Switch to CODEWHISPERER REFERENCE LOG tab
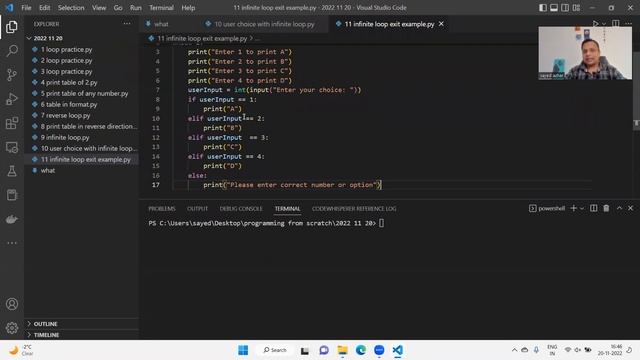Screen dimensions: 640x360 point(354,209)
